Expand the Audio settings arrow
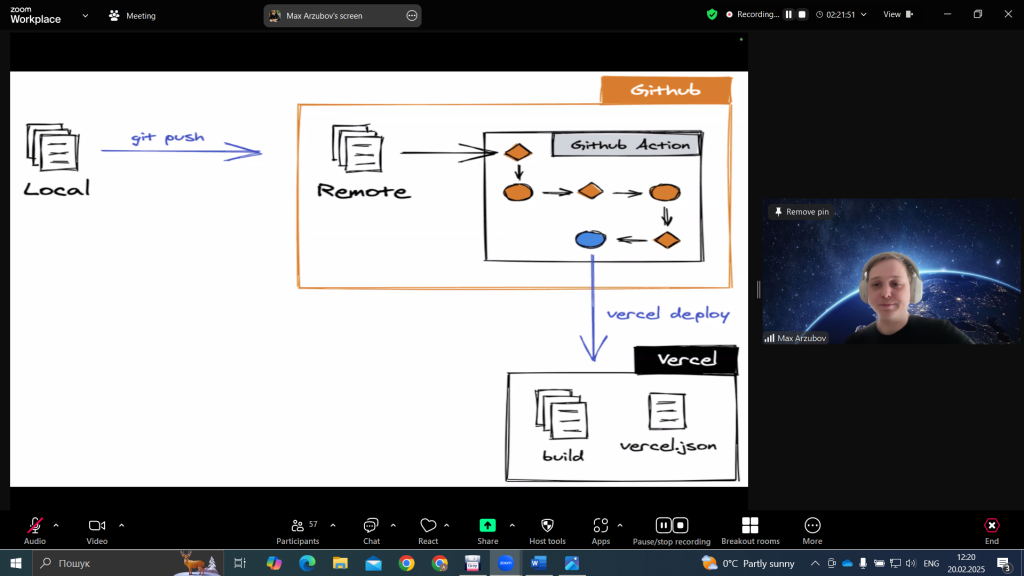This screenshot has height=576, width=1024. coord(56,525)
